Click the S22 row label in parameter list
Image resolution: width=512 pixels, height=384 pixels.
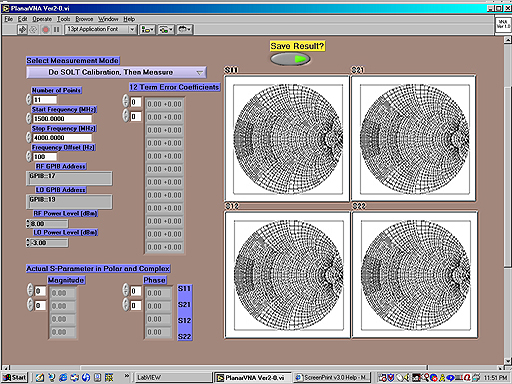[x=184, y=336]
